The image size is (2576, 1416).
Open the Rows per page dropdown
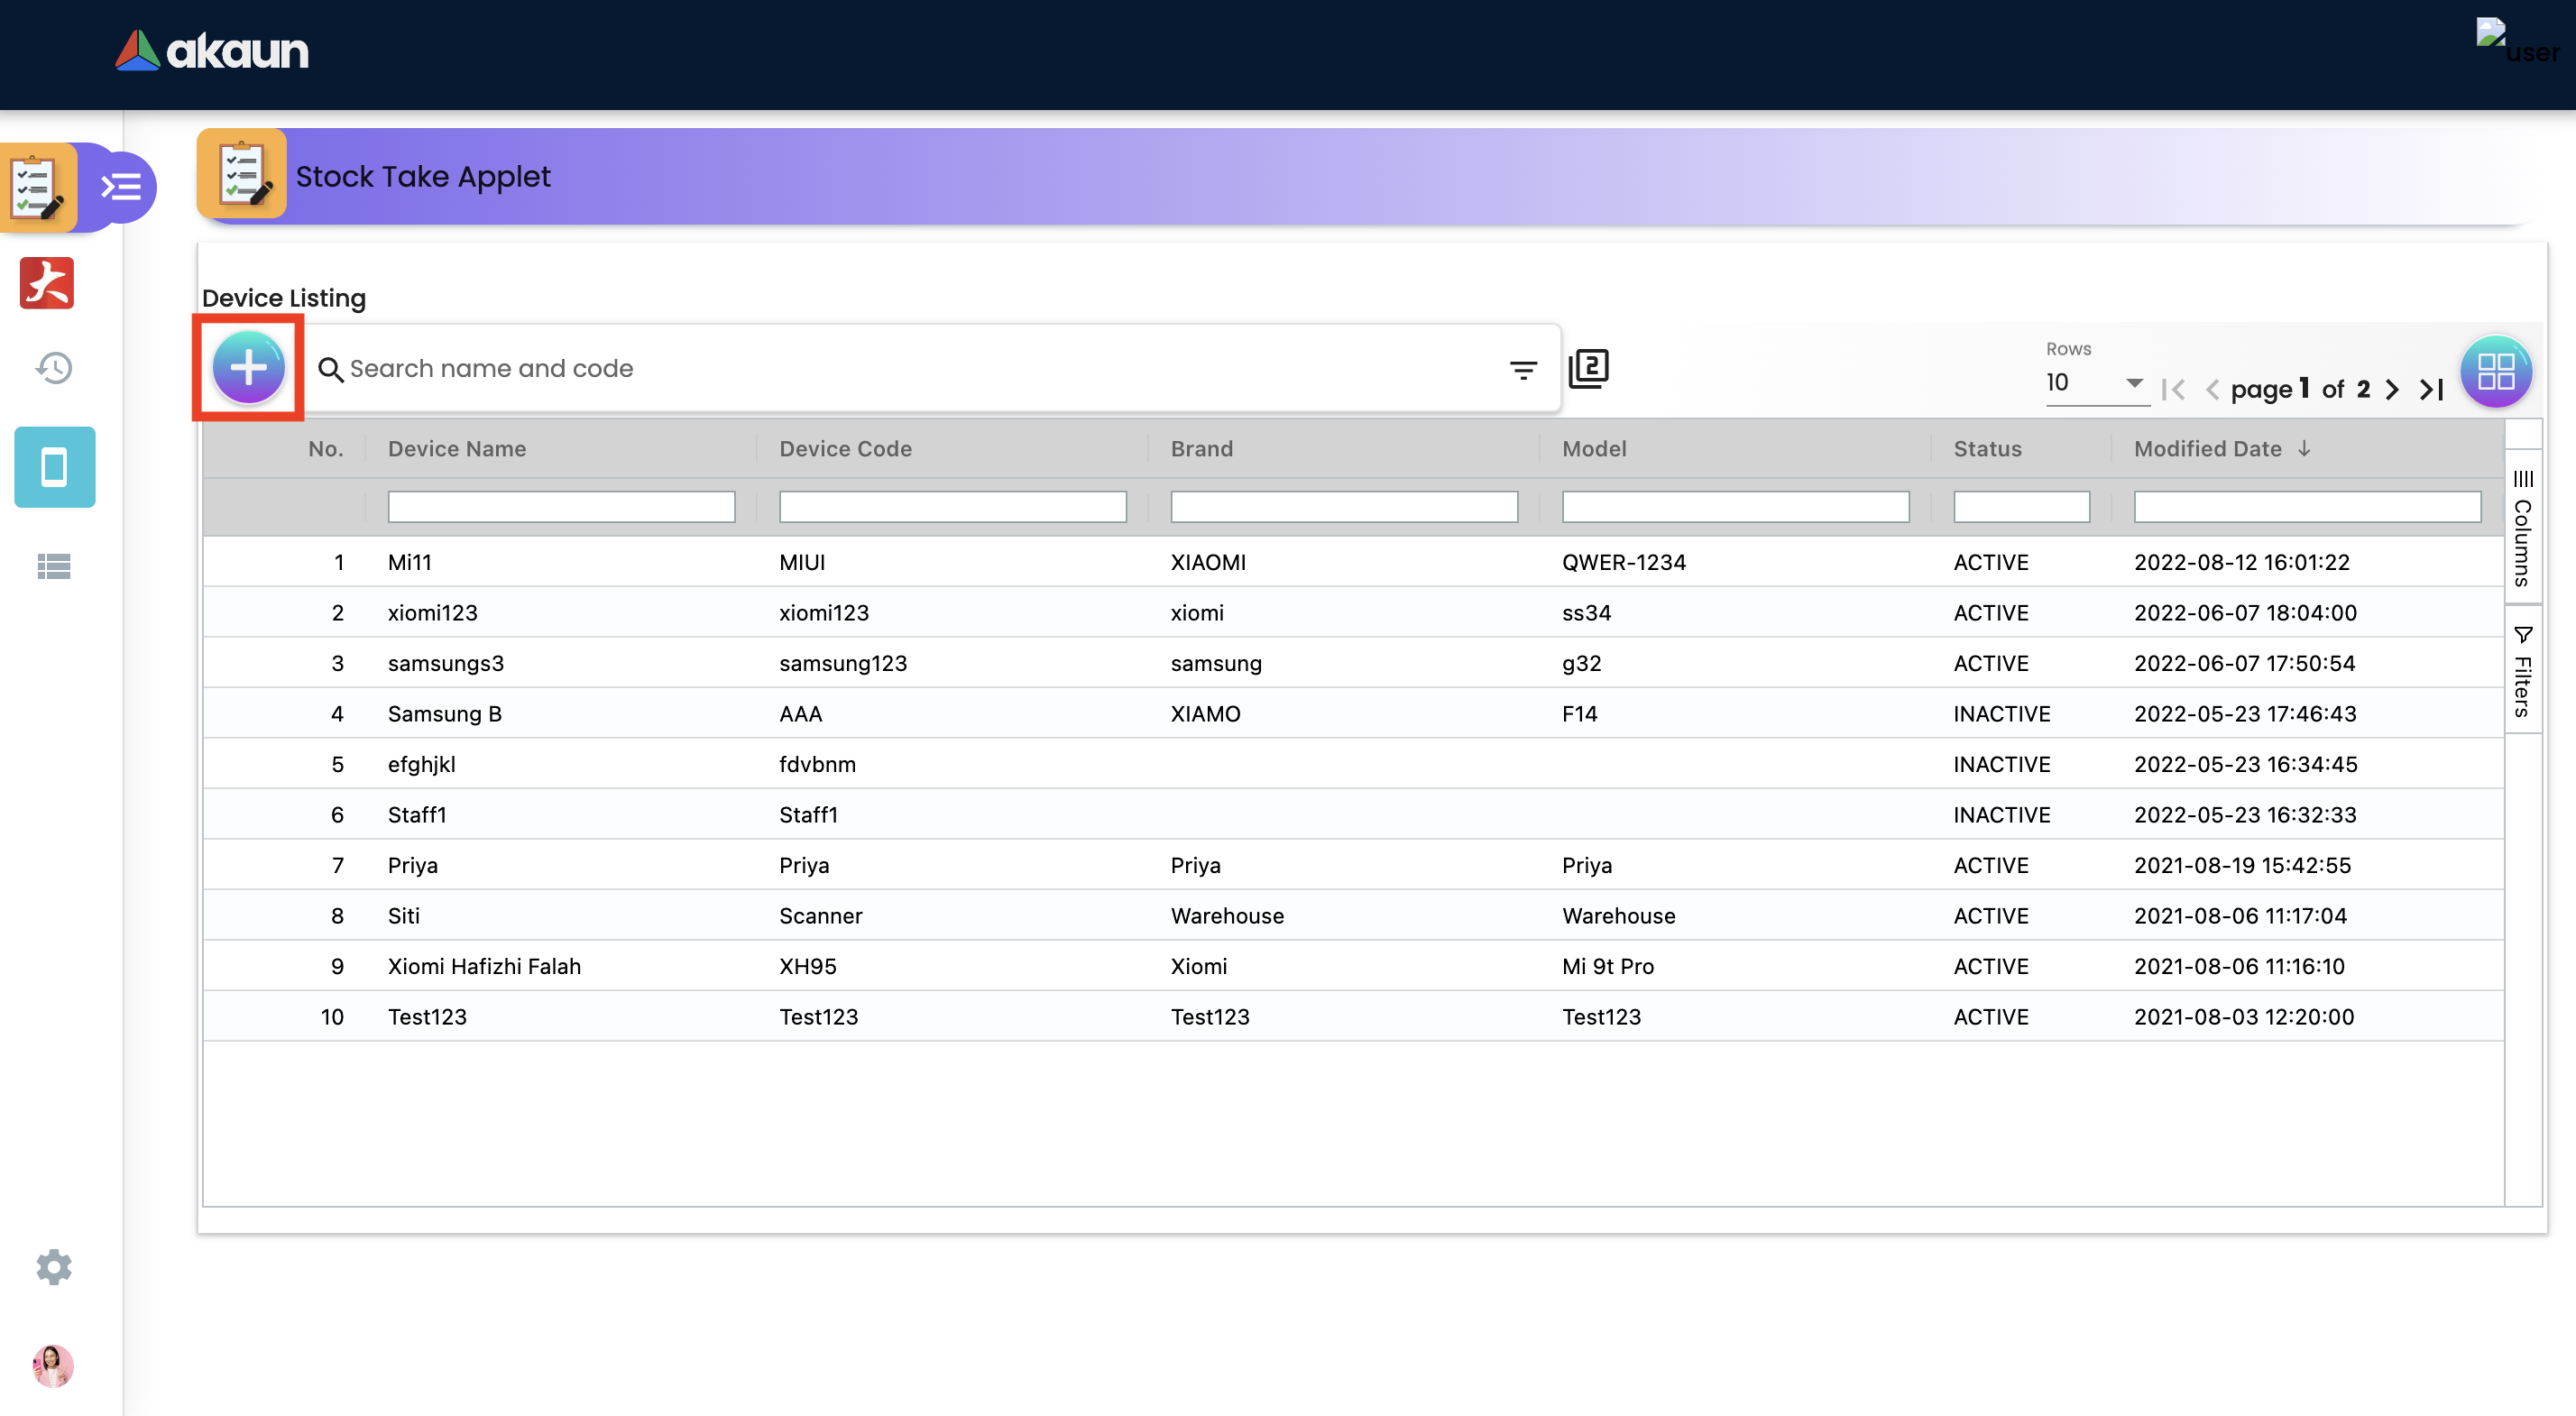[x=2096, y=383]
